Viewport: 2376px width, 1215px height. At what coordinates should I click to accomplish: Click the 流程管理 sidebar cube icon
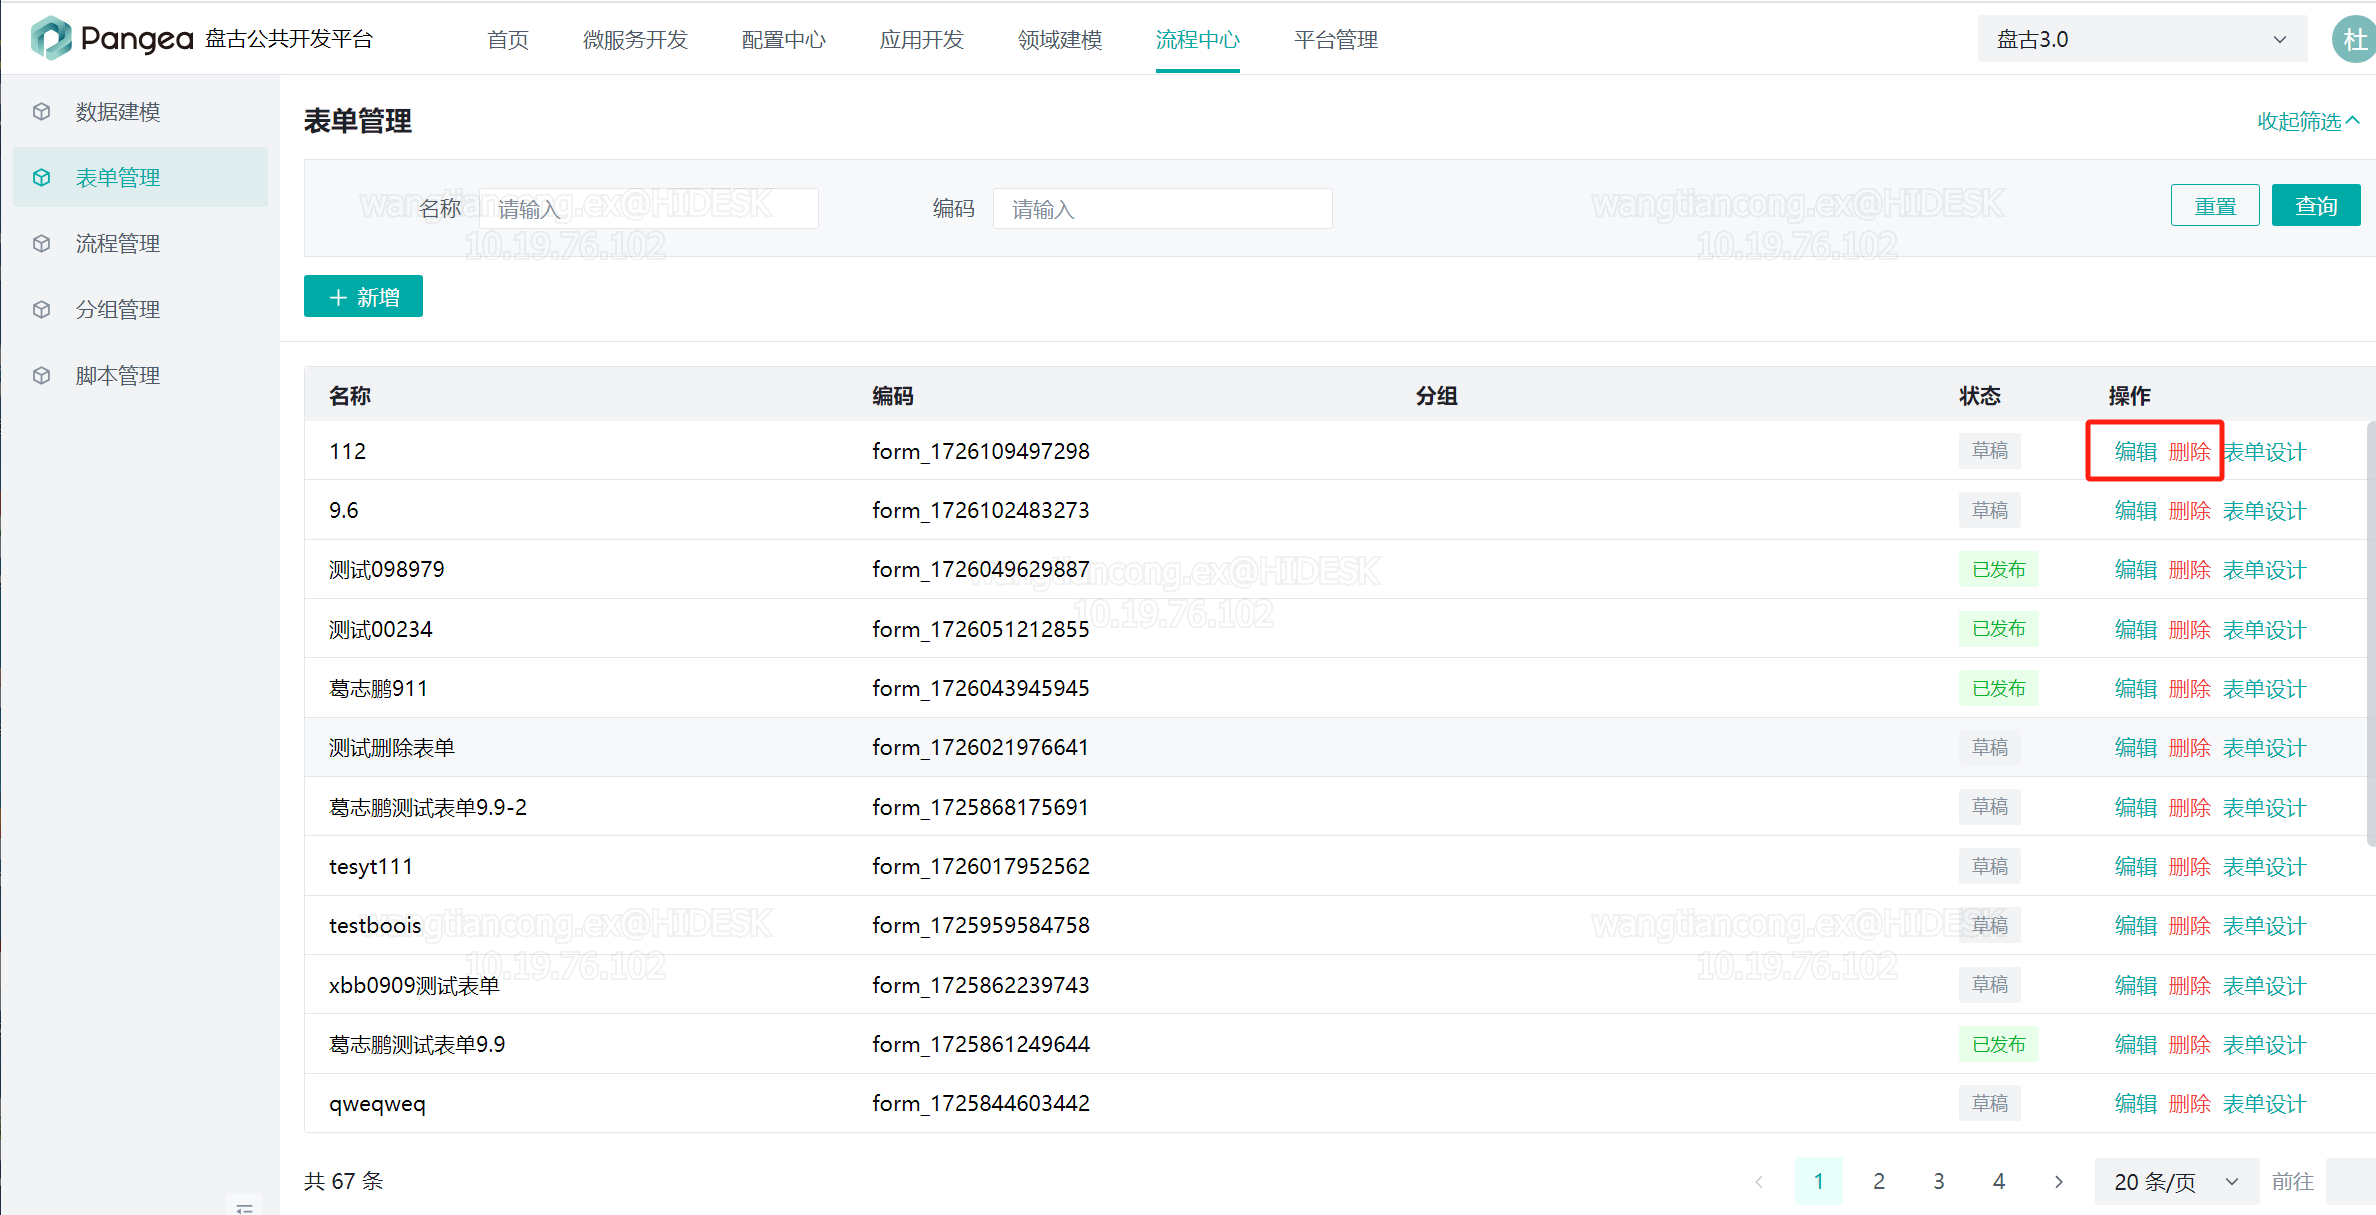tap(41, 243)
